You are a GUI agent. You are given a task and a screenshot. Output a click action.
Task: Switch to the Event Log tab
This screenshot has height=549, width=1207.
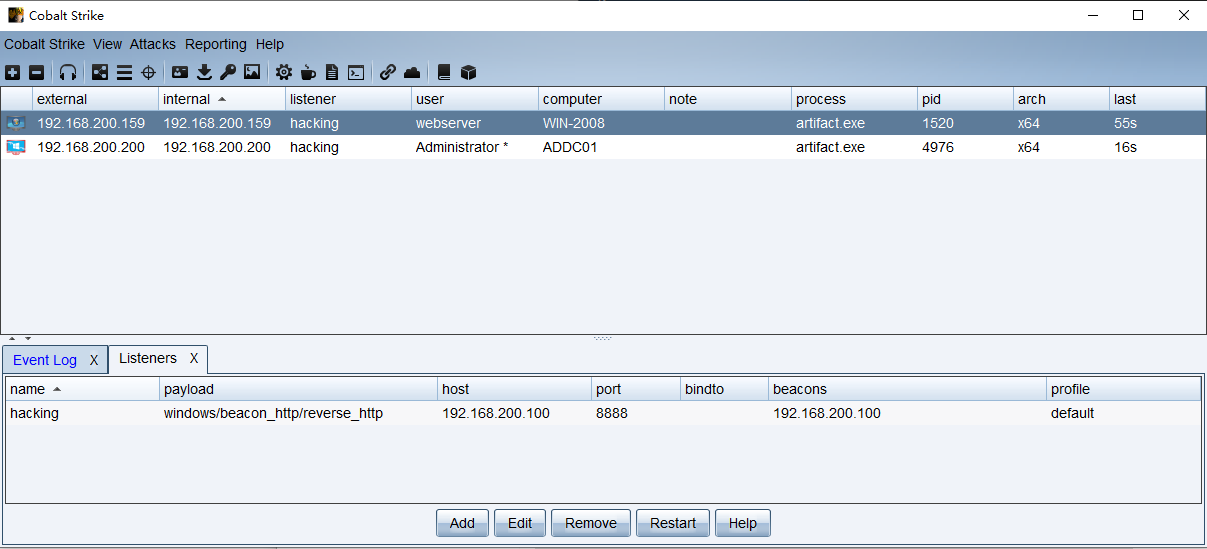[x=45, y=360]
